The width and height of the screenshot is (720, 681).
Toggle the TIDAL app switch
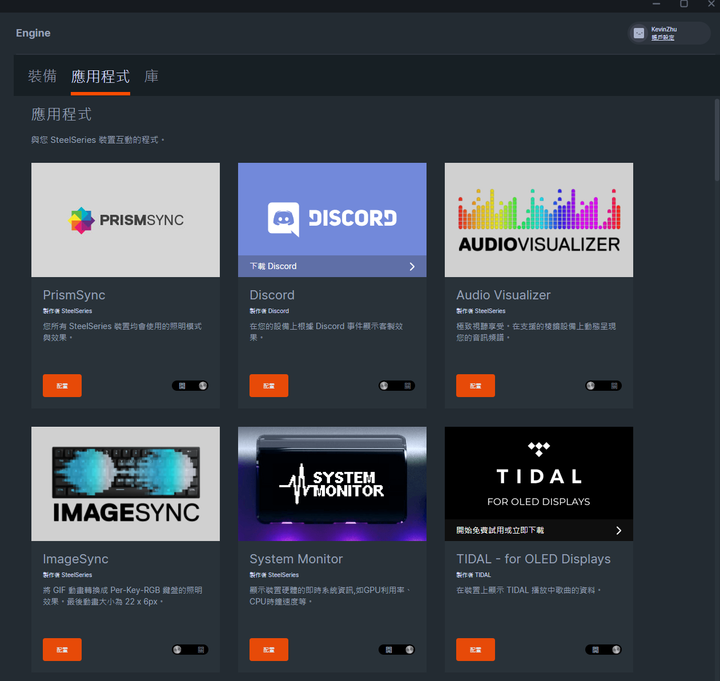click(603, 650)
